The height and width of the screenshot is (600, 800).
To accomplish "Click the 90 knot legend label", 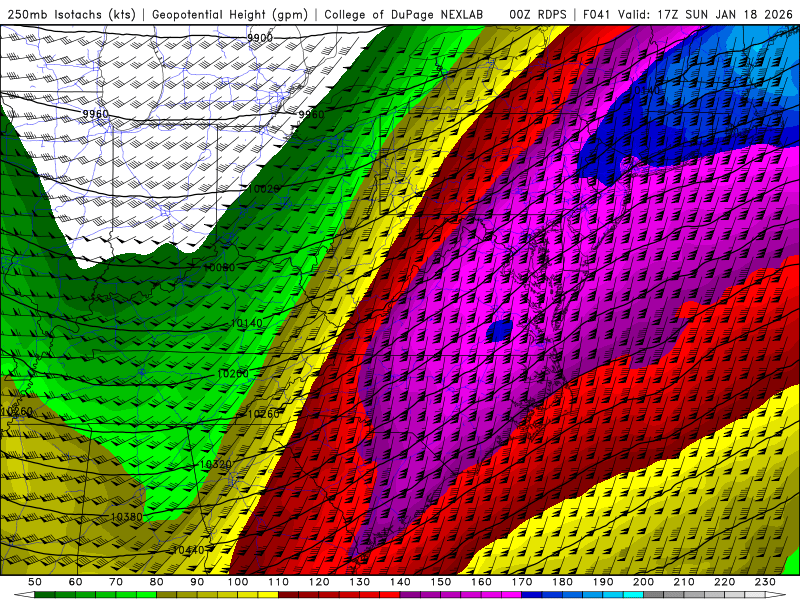I will 197,582.
